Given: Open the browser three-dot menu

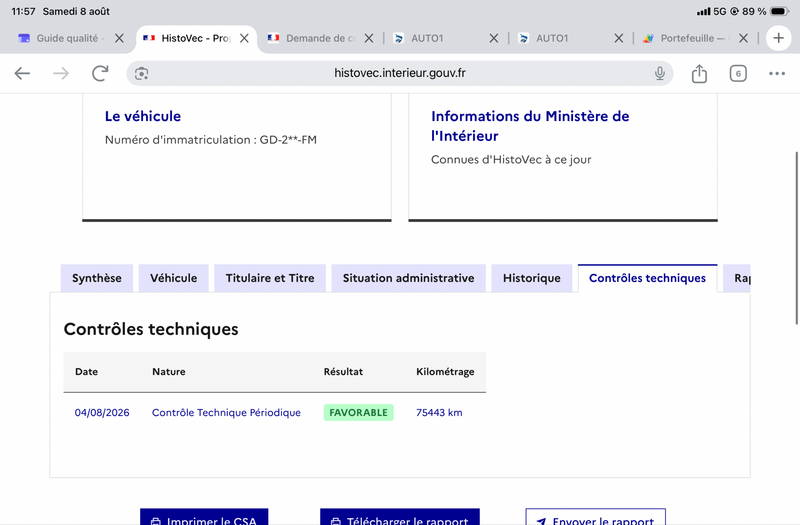Looking at the screenshot, I should click(x=777, y=73).
